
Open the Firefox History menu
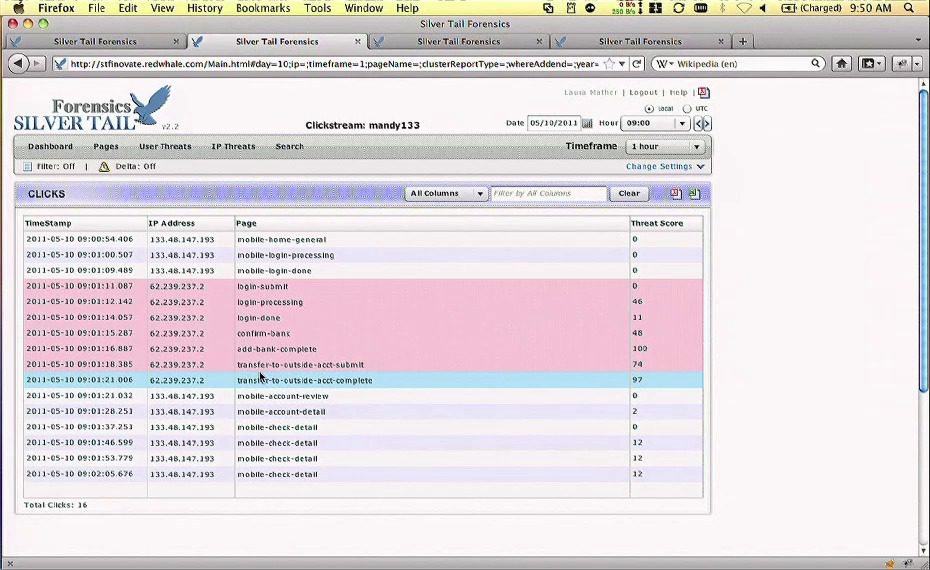[205, 8]
